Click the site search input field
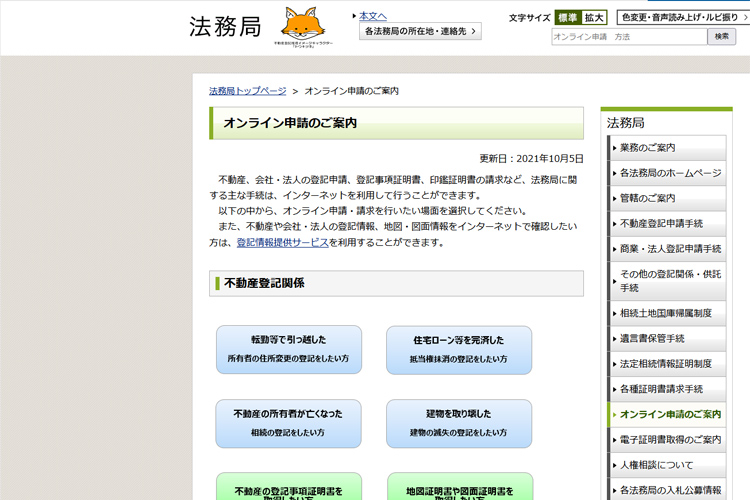The width and height of the screenshot is (750, 500). (x=629, y=37)
